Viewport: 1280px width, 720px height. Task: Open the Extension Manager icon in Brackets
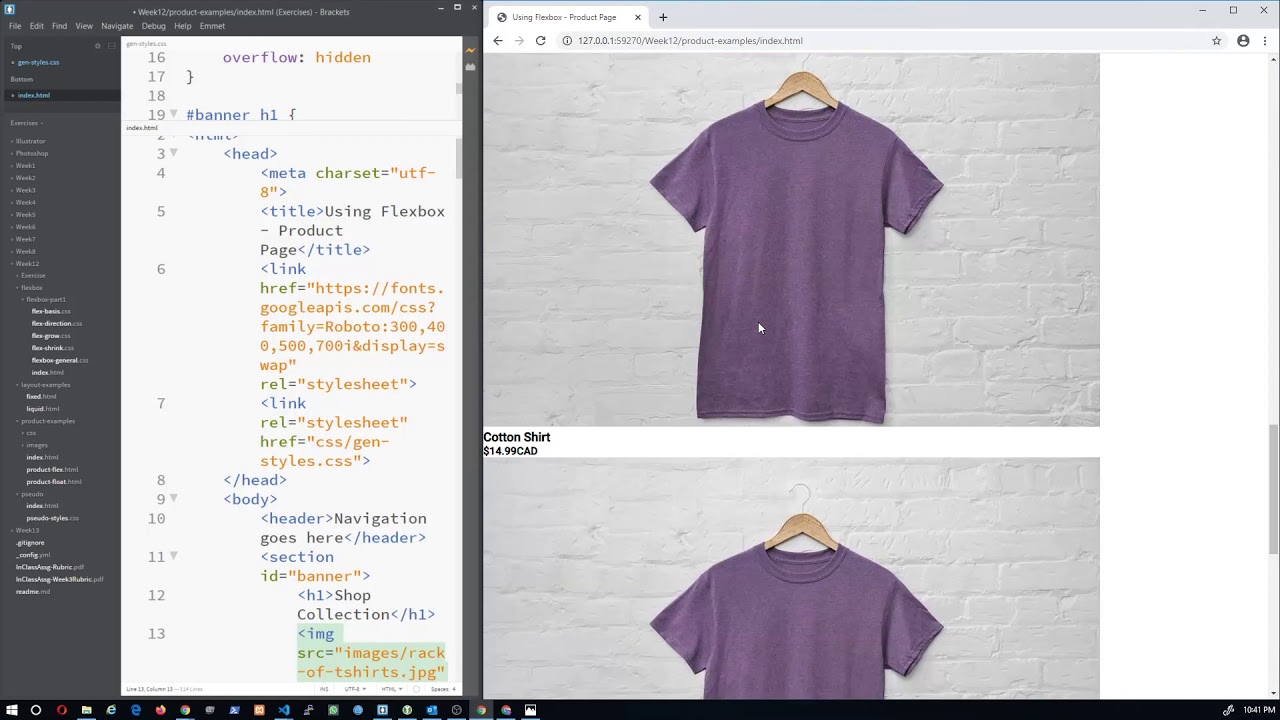click(470, 67)
